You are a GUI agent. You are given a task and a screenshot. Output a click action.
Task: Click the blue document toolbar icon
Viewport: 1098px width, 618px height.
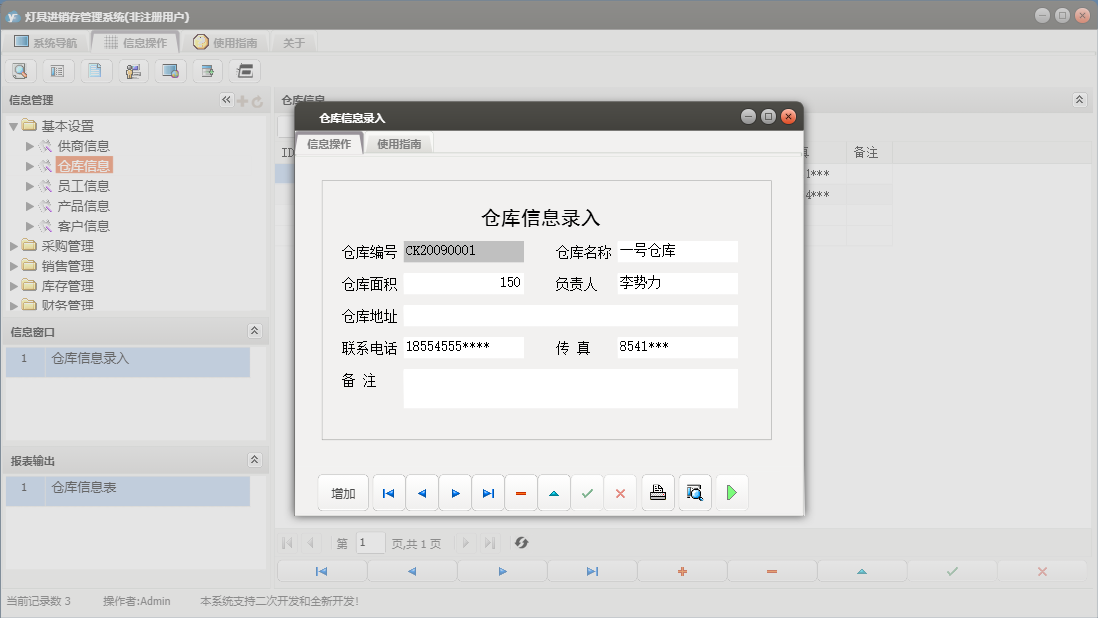click(x=94, y=70)
